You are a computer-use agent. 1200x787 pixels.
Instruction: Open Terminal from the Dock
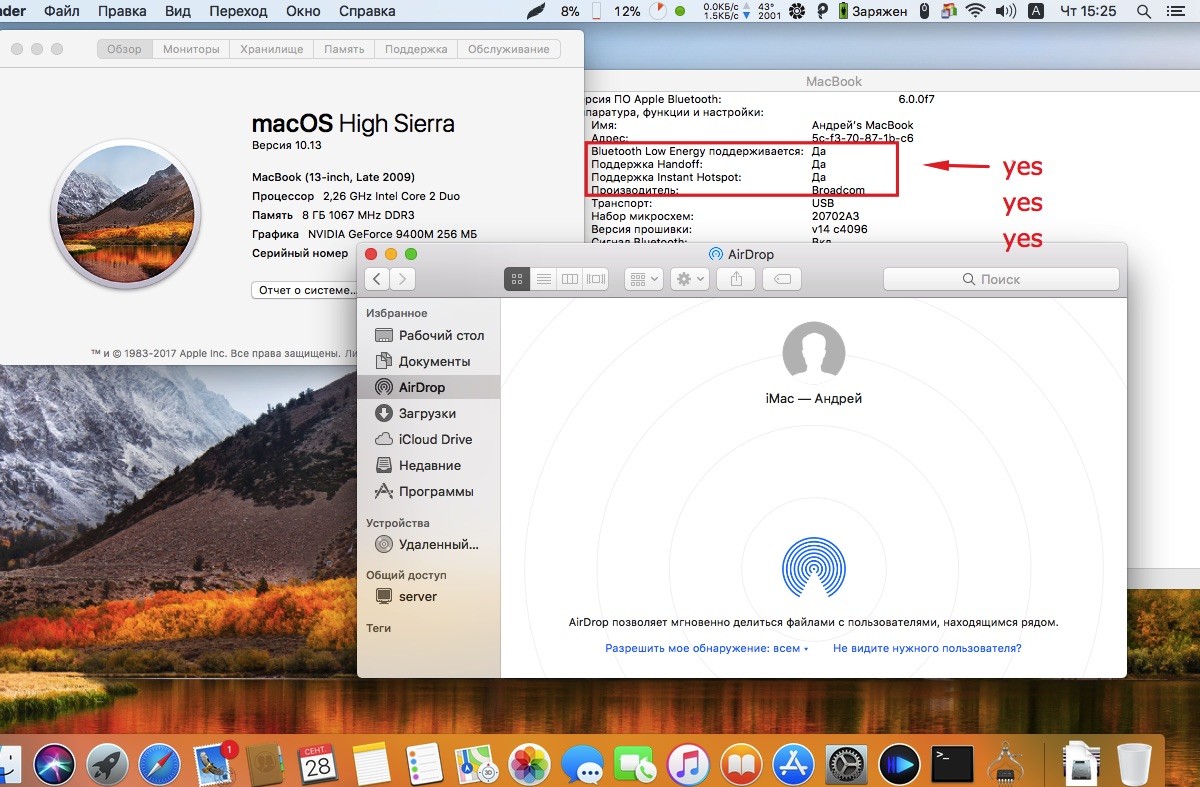pos(951,766)
